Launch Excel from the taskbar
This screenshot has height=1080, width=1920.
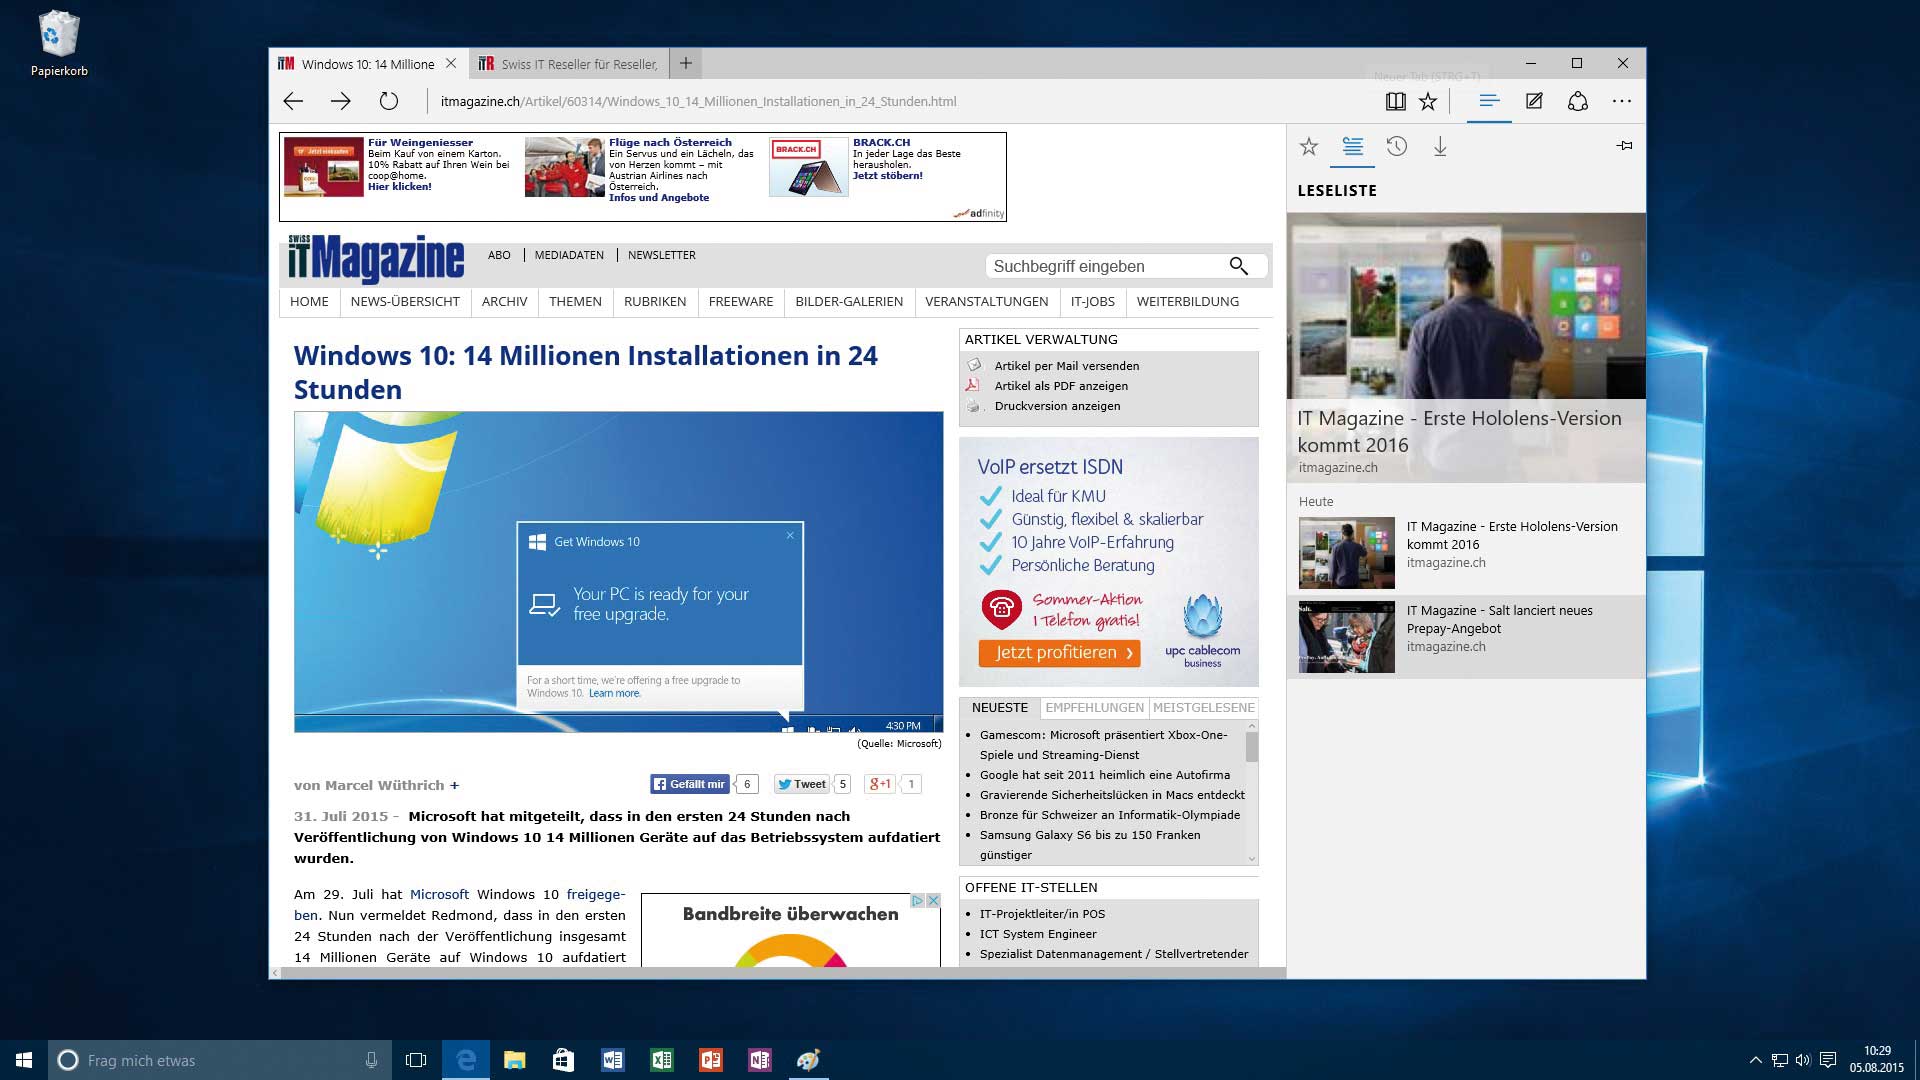[x=661, y=1060]
